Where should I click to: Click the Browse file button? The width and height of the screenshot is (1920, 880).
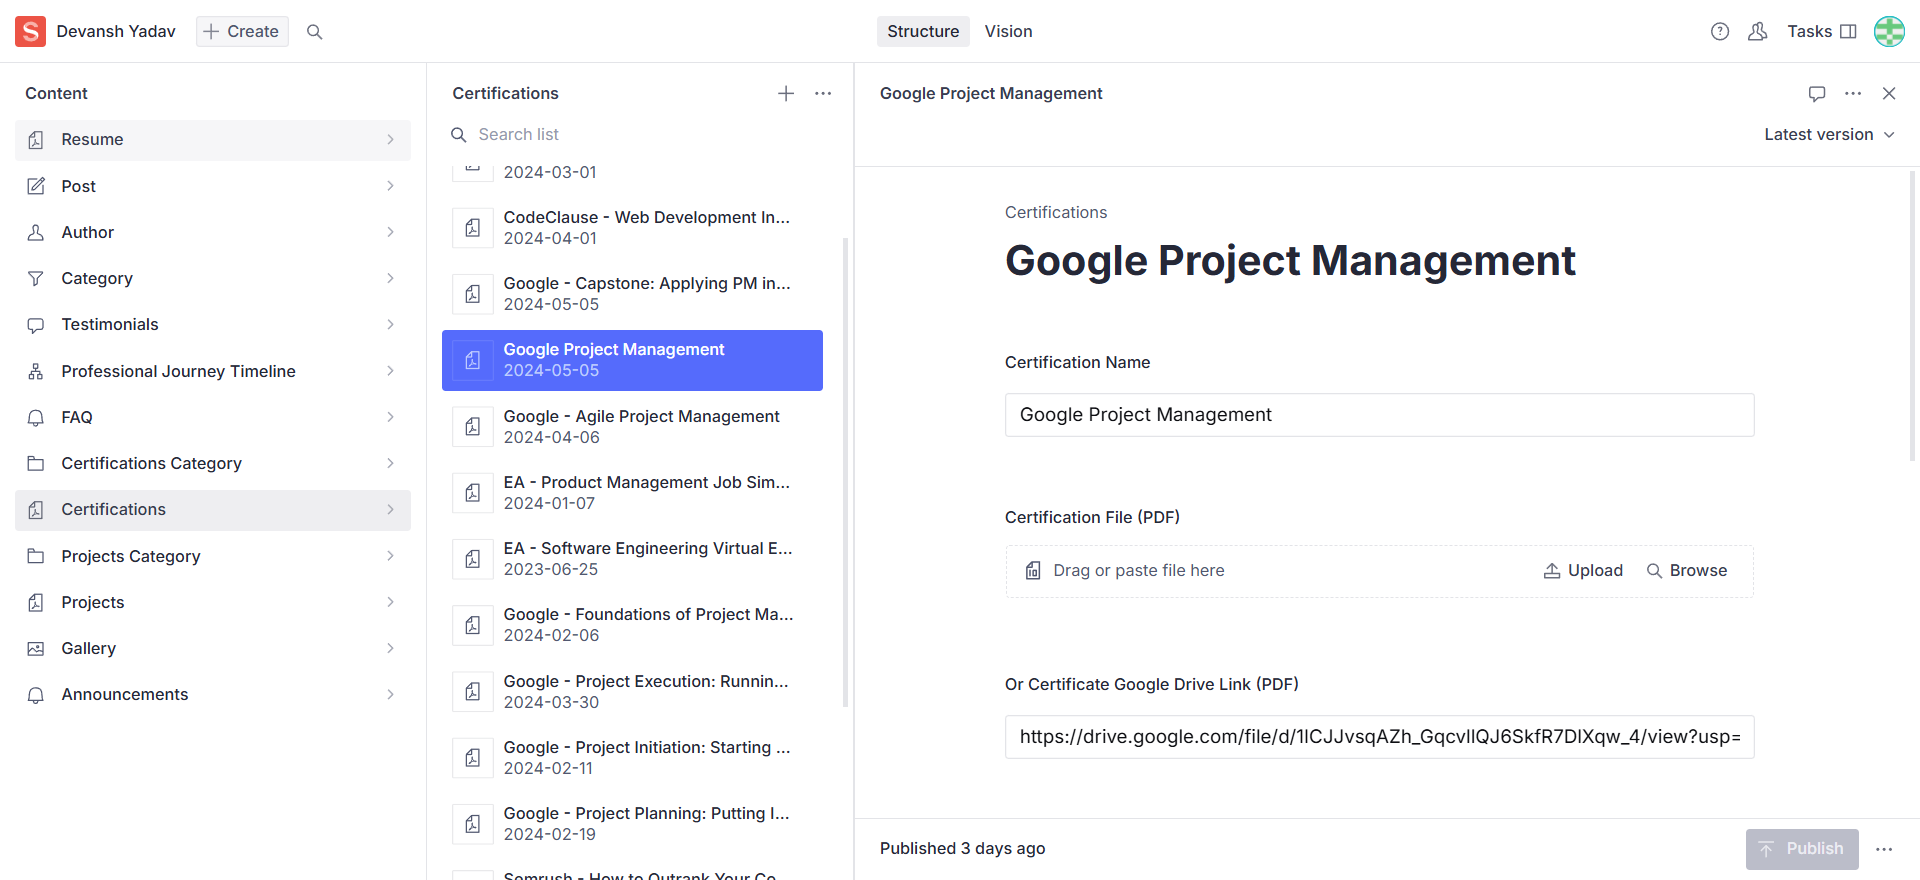click(1687, 571)
